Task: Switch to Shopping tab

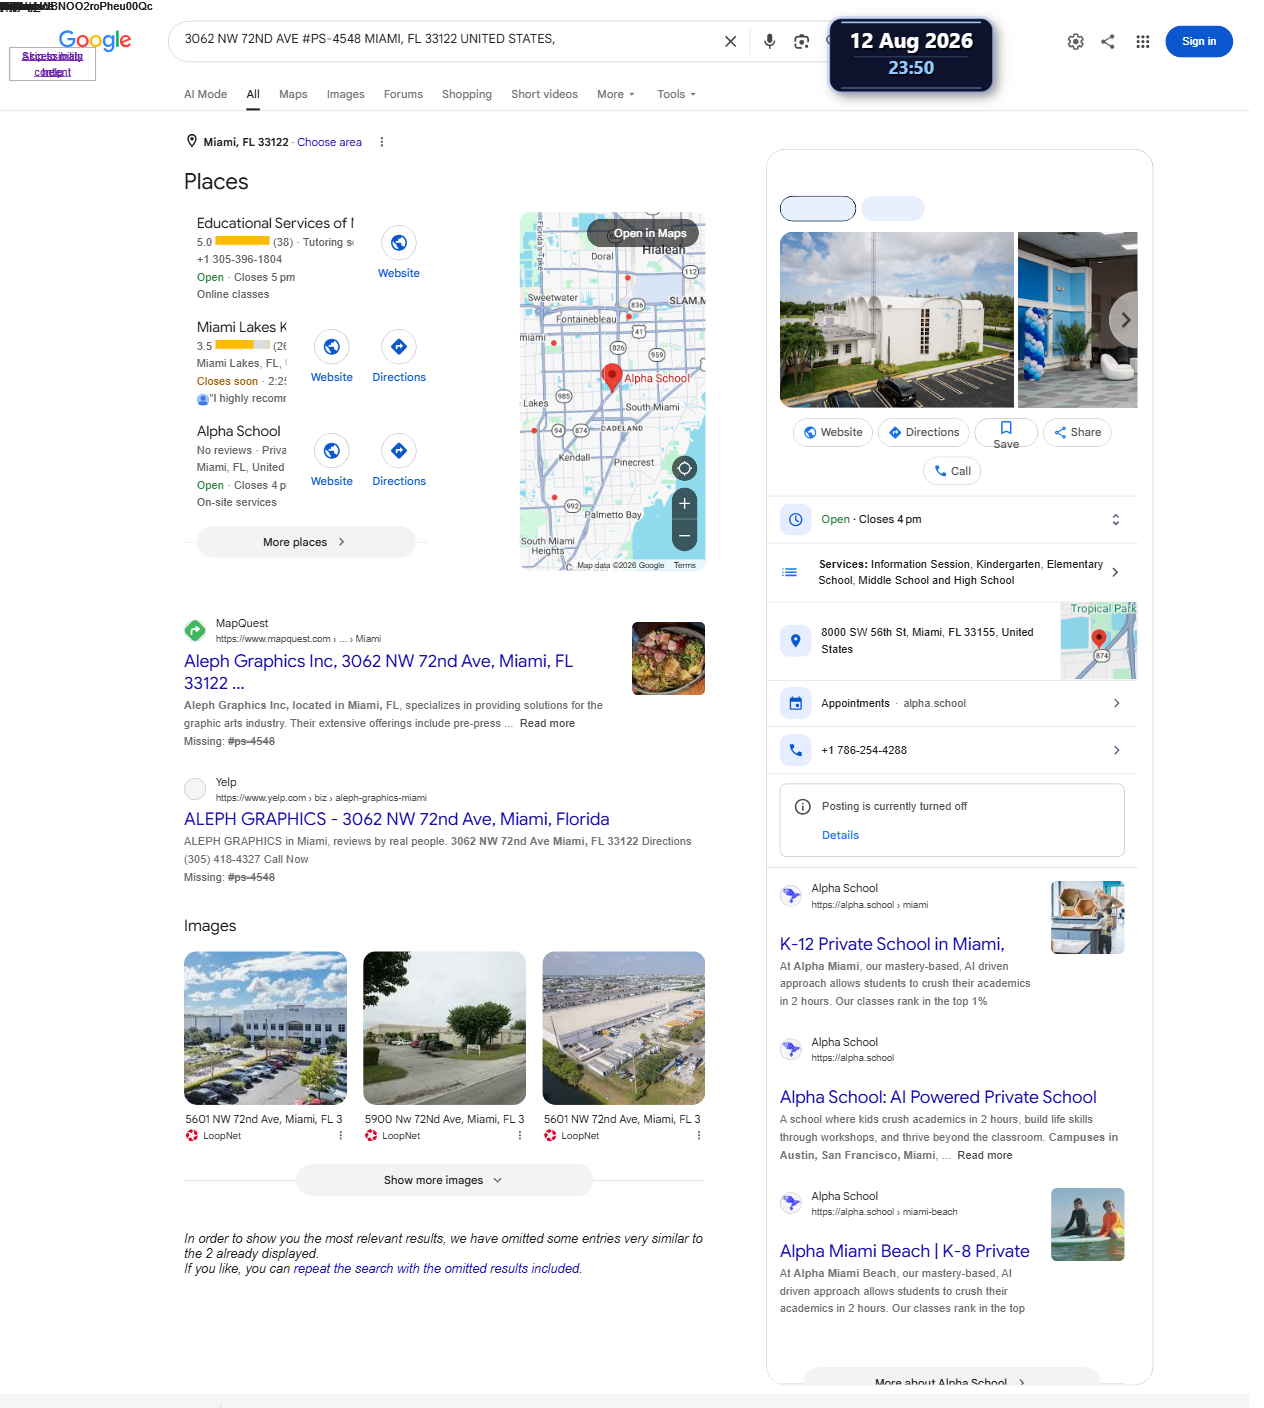Action: [x=467, y=94]
